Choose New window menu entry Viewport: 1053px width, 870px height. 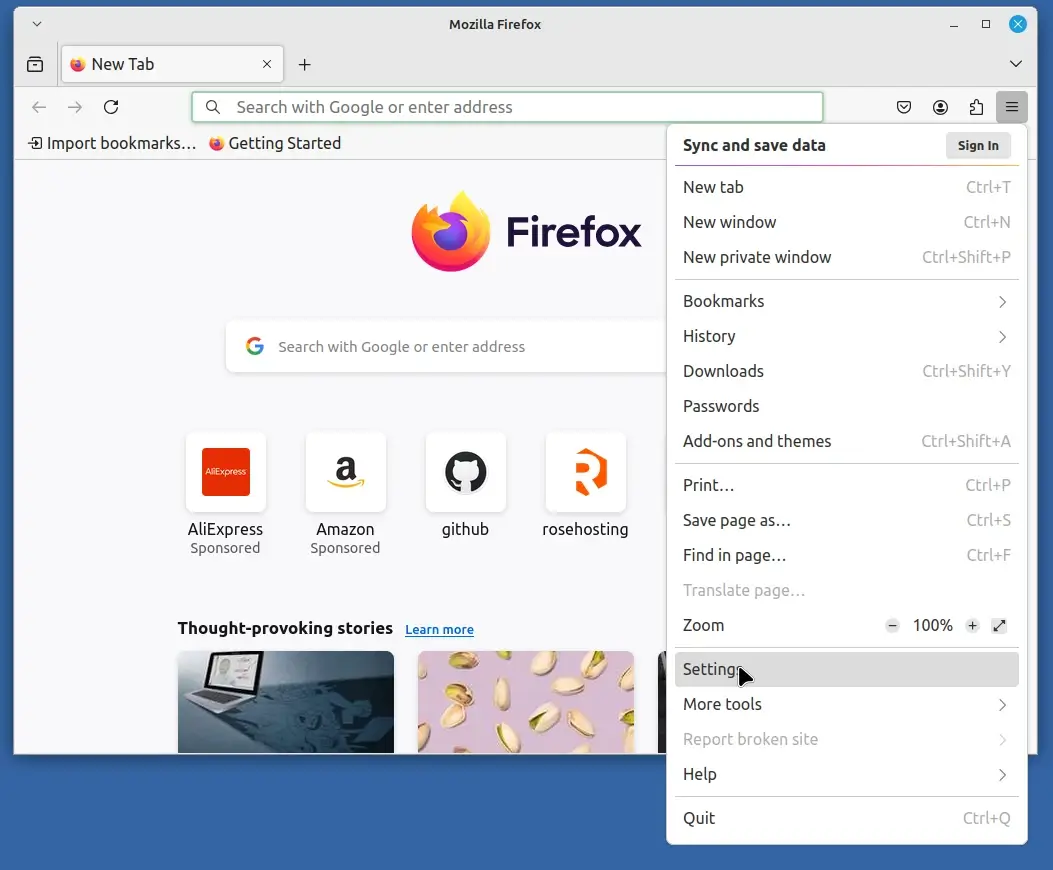(846, 222)
